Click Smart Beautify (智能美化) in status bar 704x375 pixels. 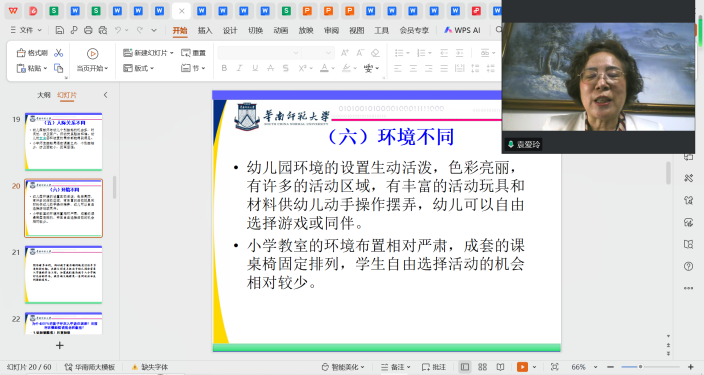[343, 367]
